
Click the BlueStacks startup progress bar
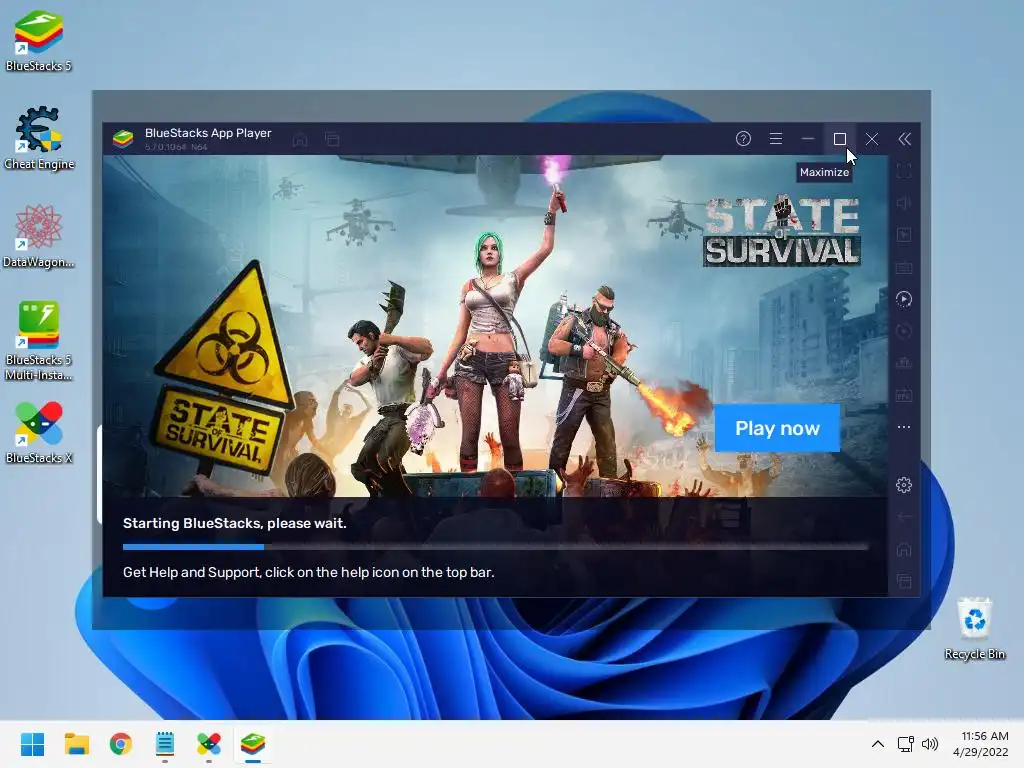[x=495, y=547]
